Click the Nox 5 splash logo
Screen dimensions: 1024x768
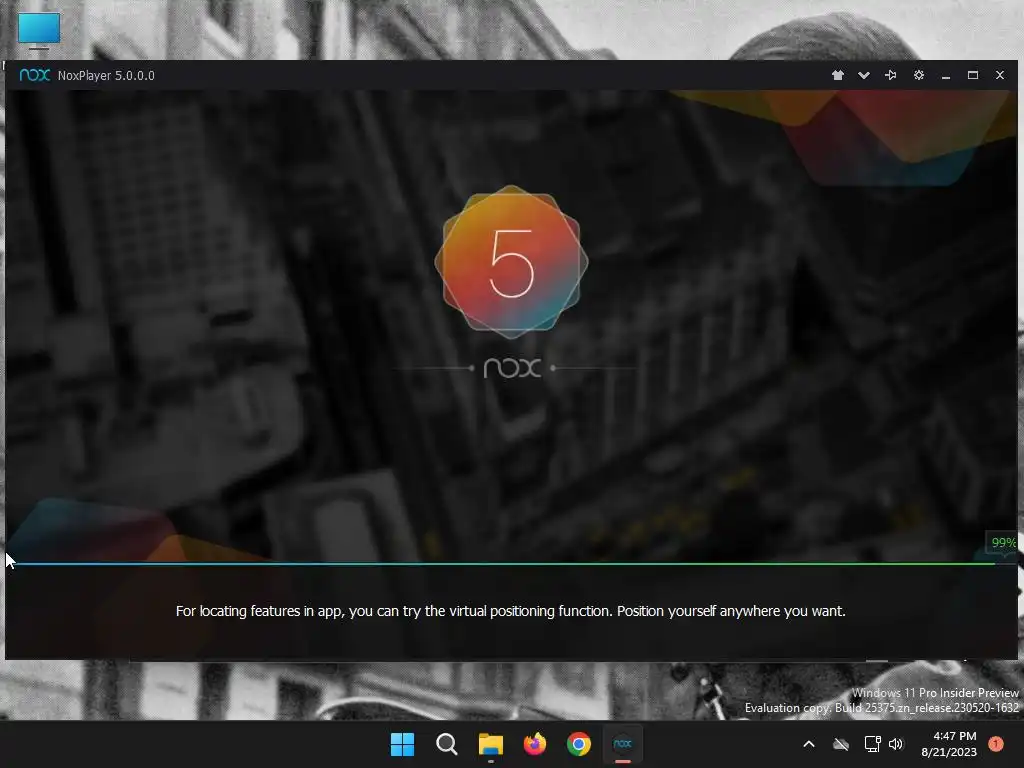pyautogui.click(x=511, y=262)
